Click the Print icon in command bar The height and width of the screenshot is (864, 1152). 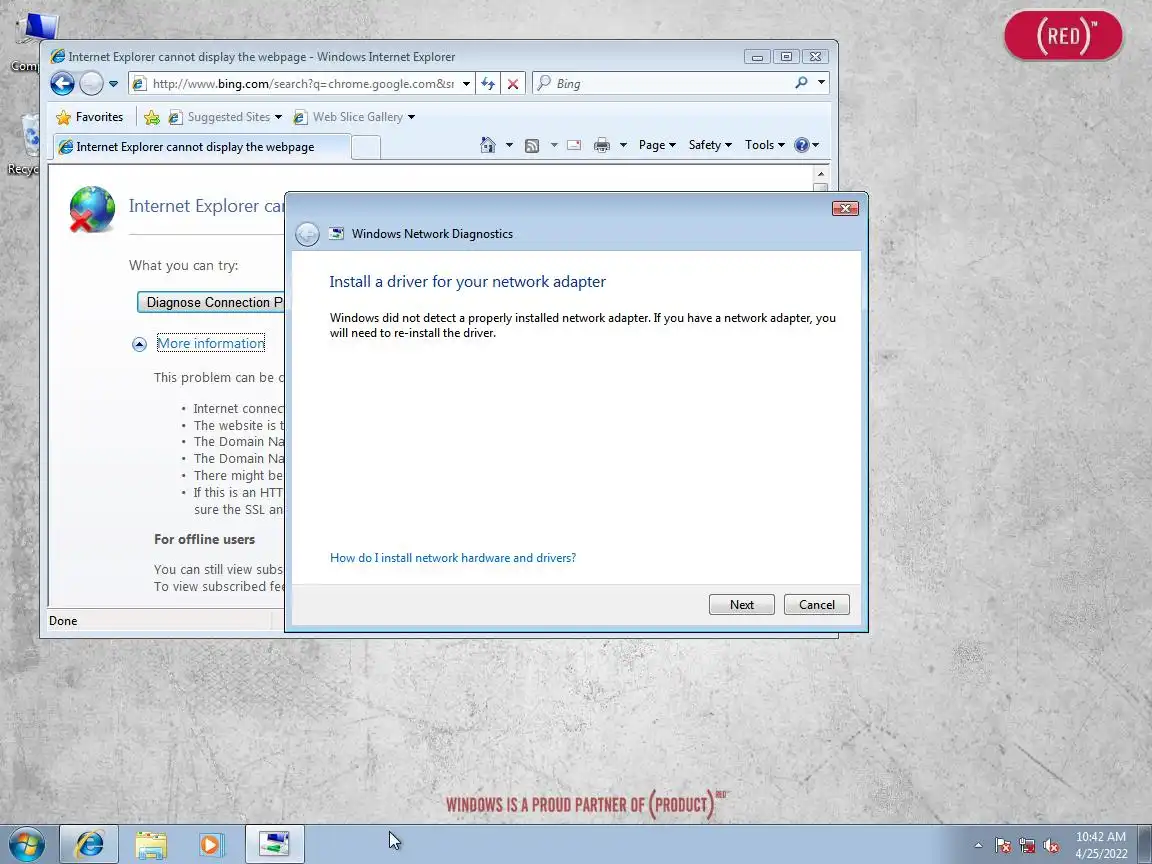[602, 145]
